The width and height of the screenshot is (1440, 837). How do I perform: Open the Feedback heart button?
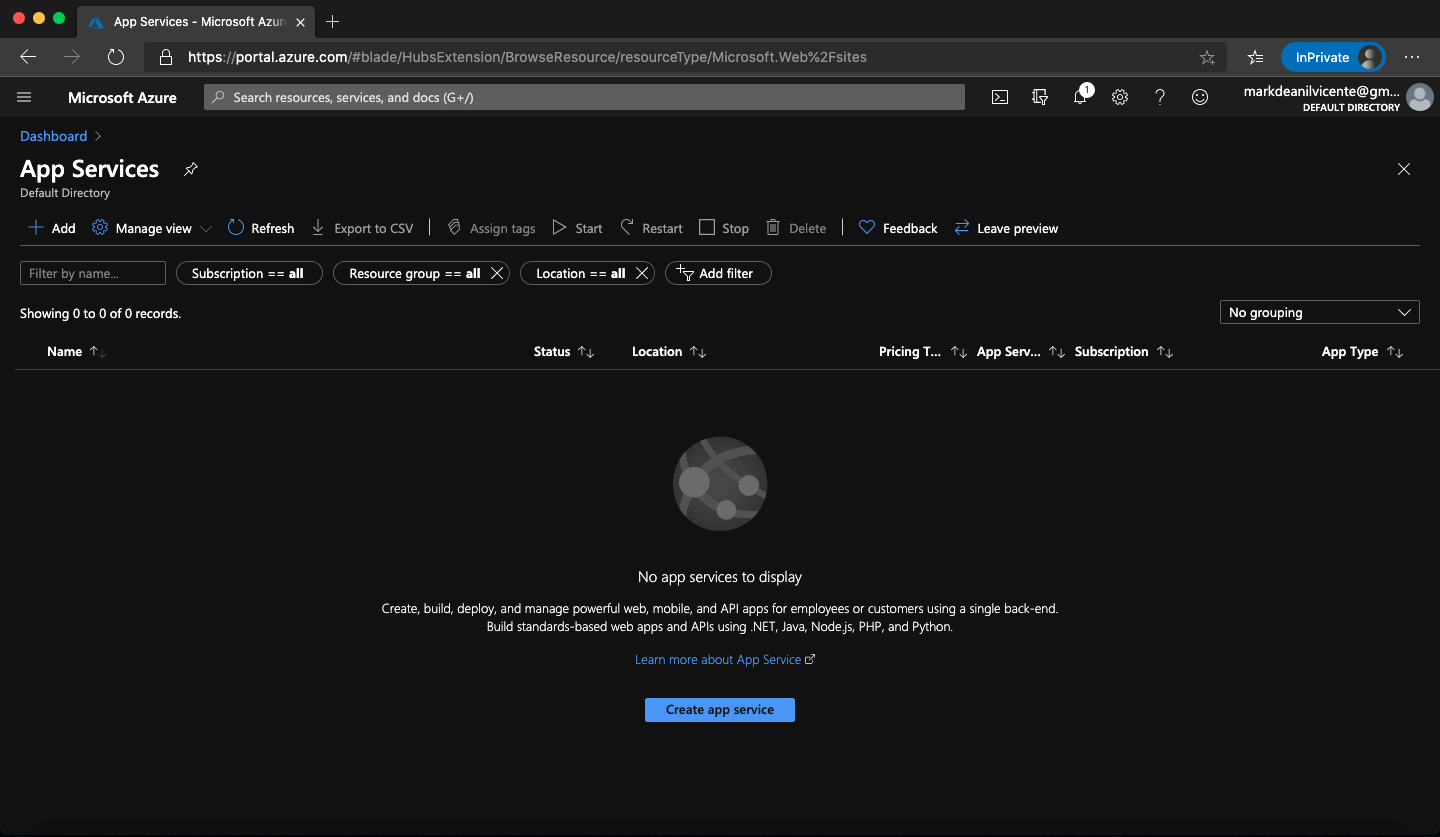(x=898, y=228)
